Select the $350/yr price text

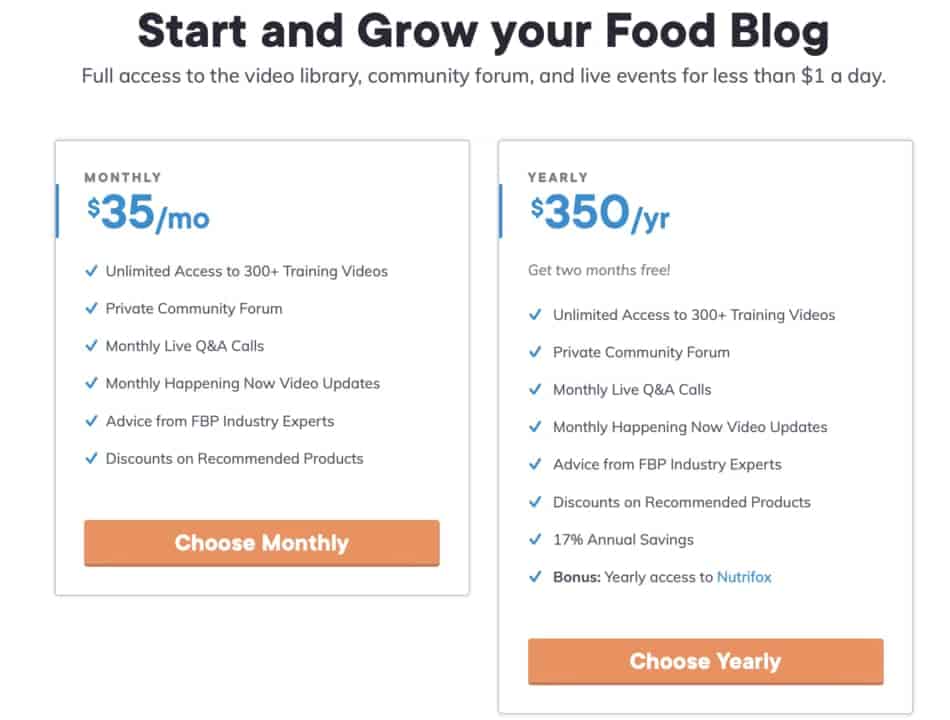click(x=600, y=213)
